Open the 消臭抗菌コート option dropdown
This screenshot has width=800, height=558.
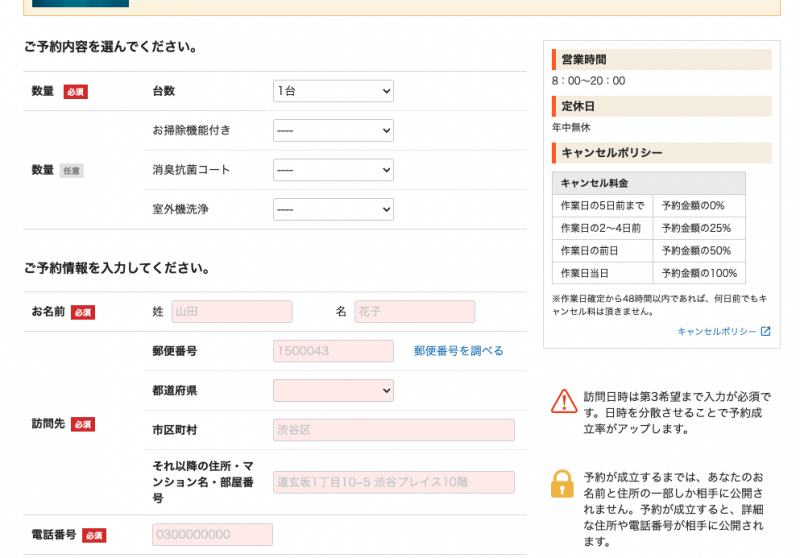click(x=333, y=170)
